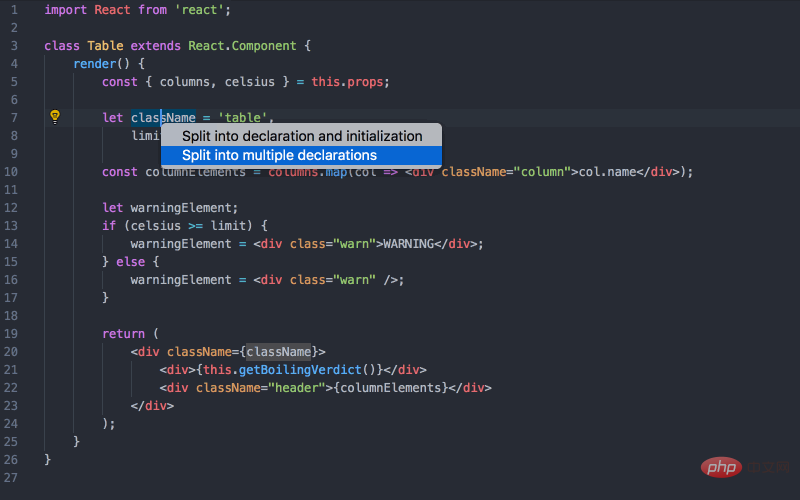Screen dimensions: 800x500
Task: Click this.props on line 5
Action: [x=347, y=82]
